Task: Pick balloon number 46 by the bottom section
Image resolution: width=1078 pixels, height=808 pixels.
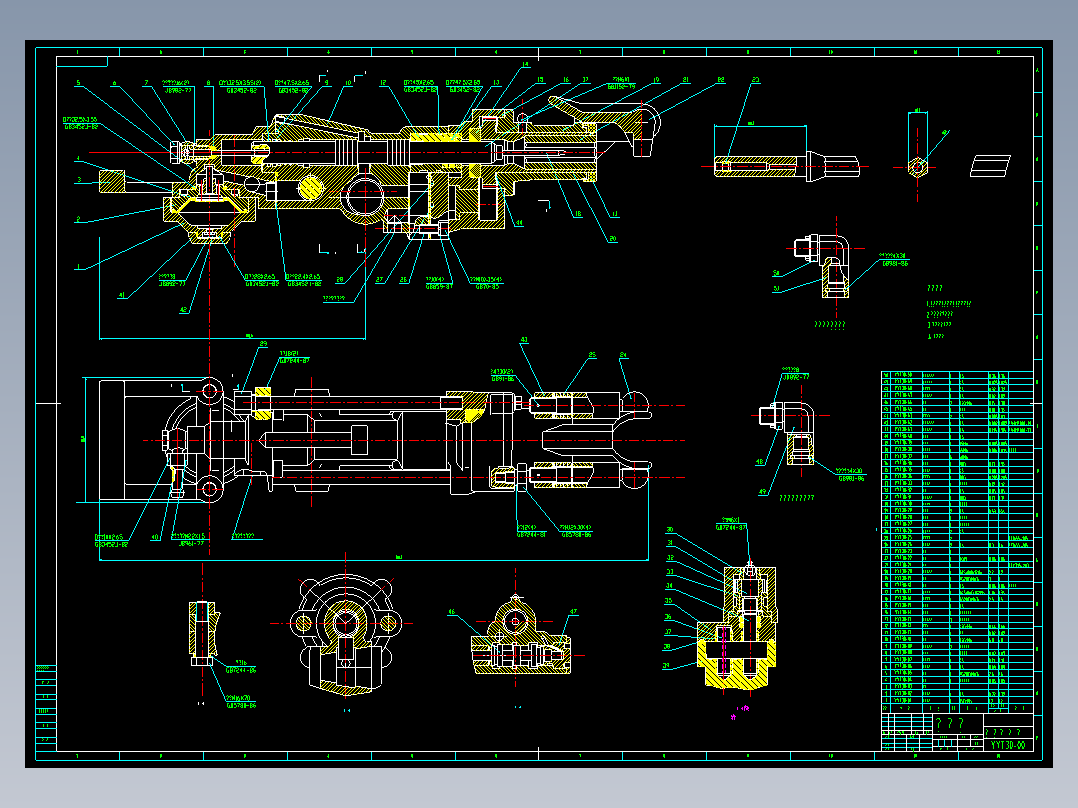Action: point(452,612)
